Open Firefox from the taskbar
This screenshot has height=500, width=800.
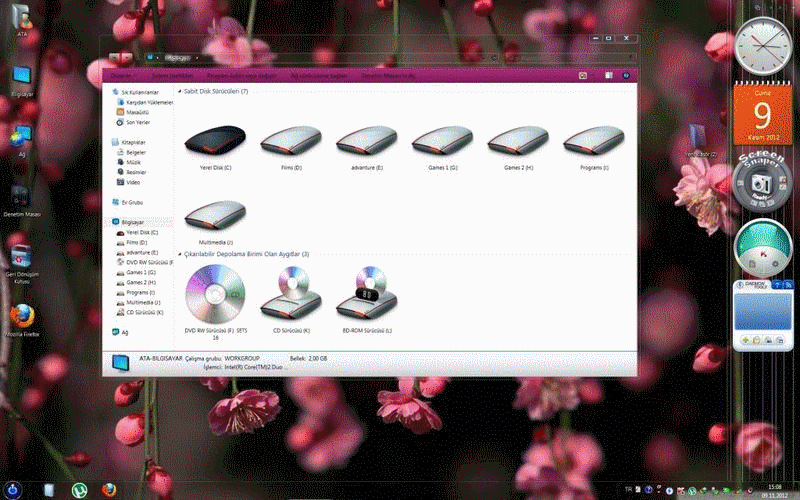[109, 491]
